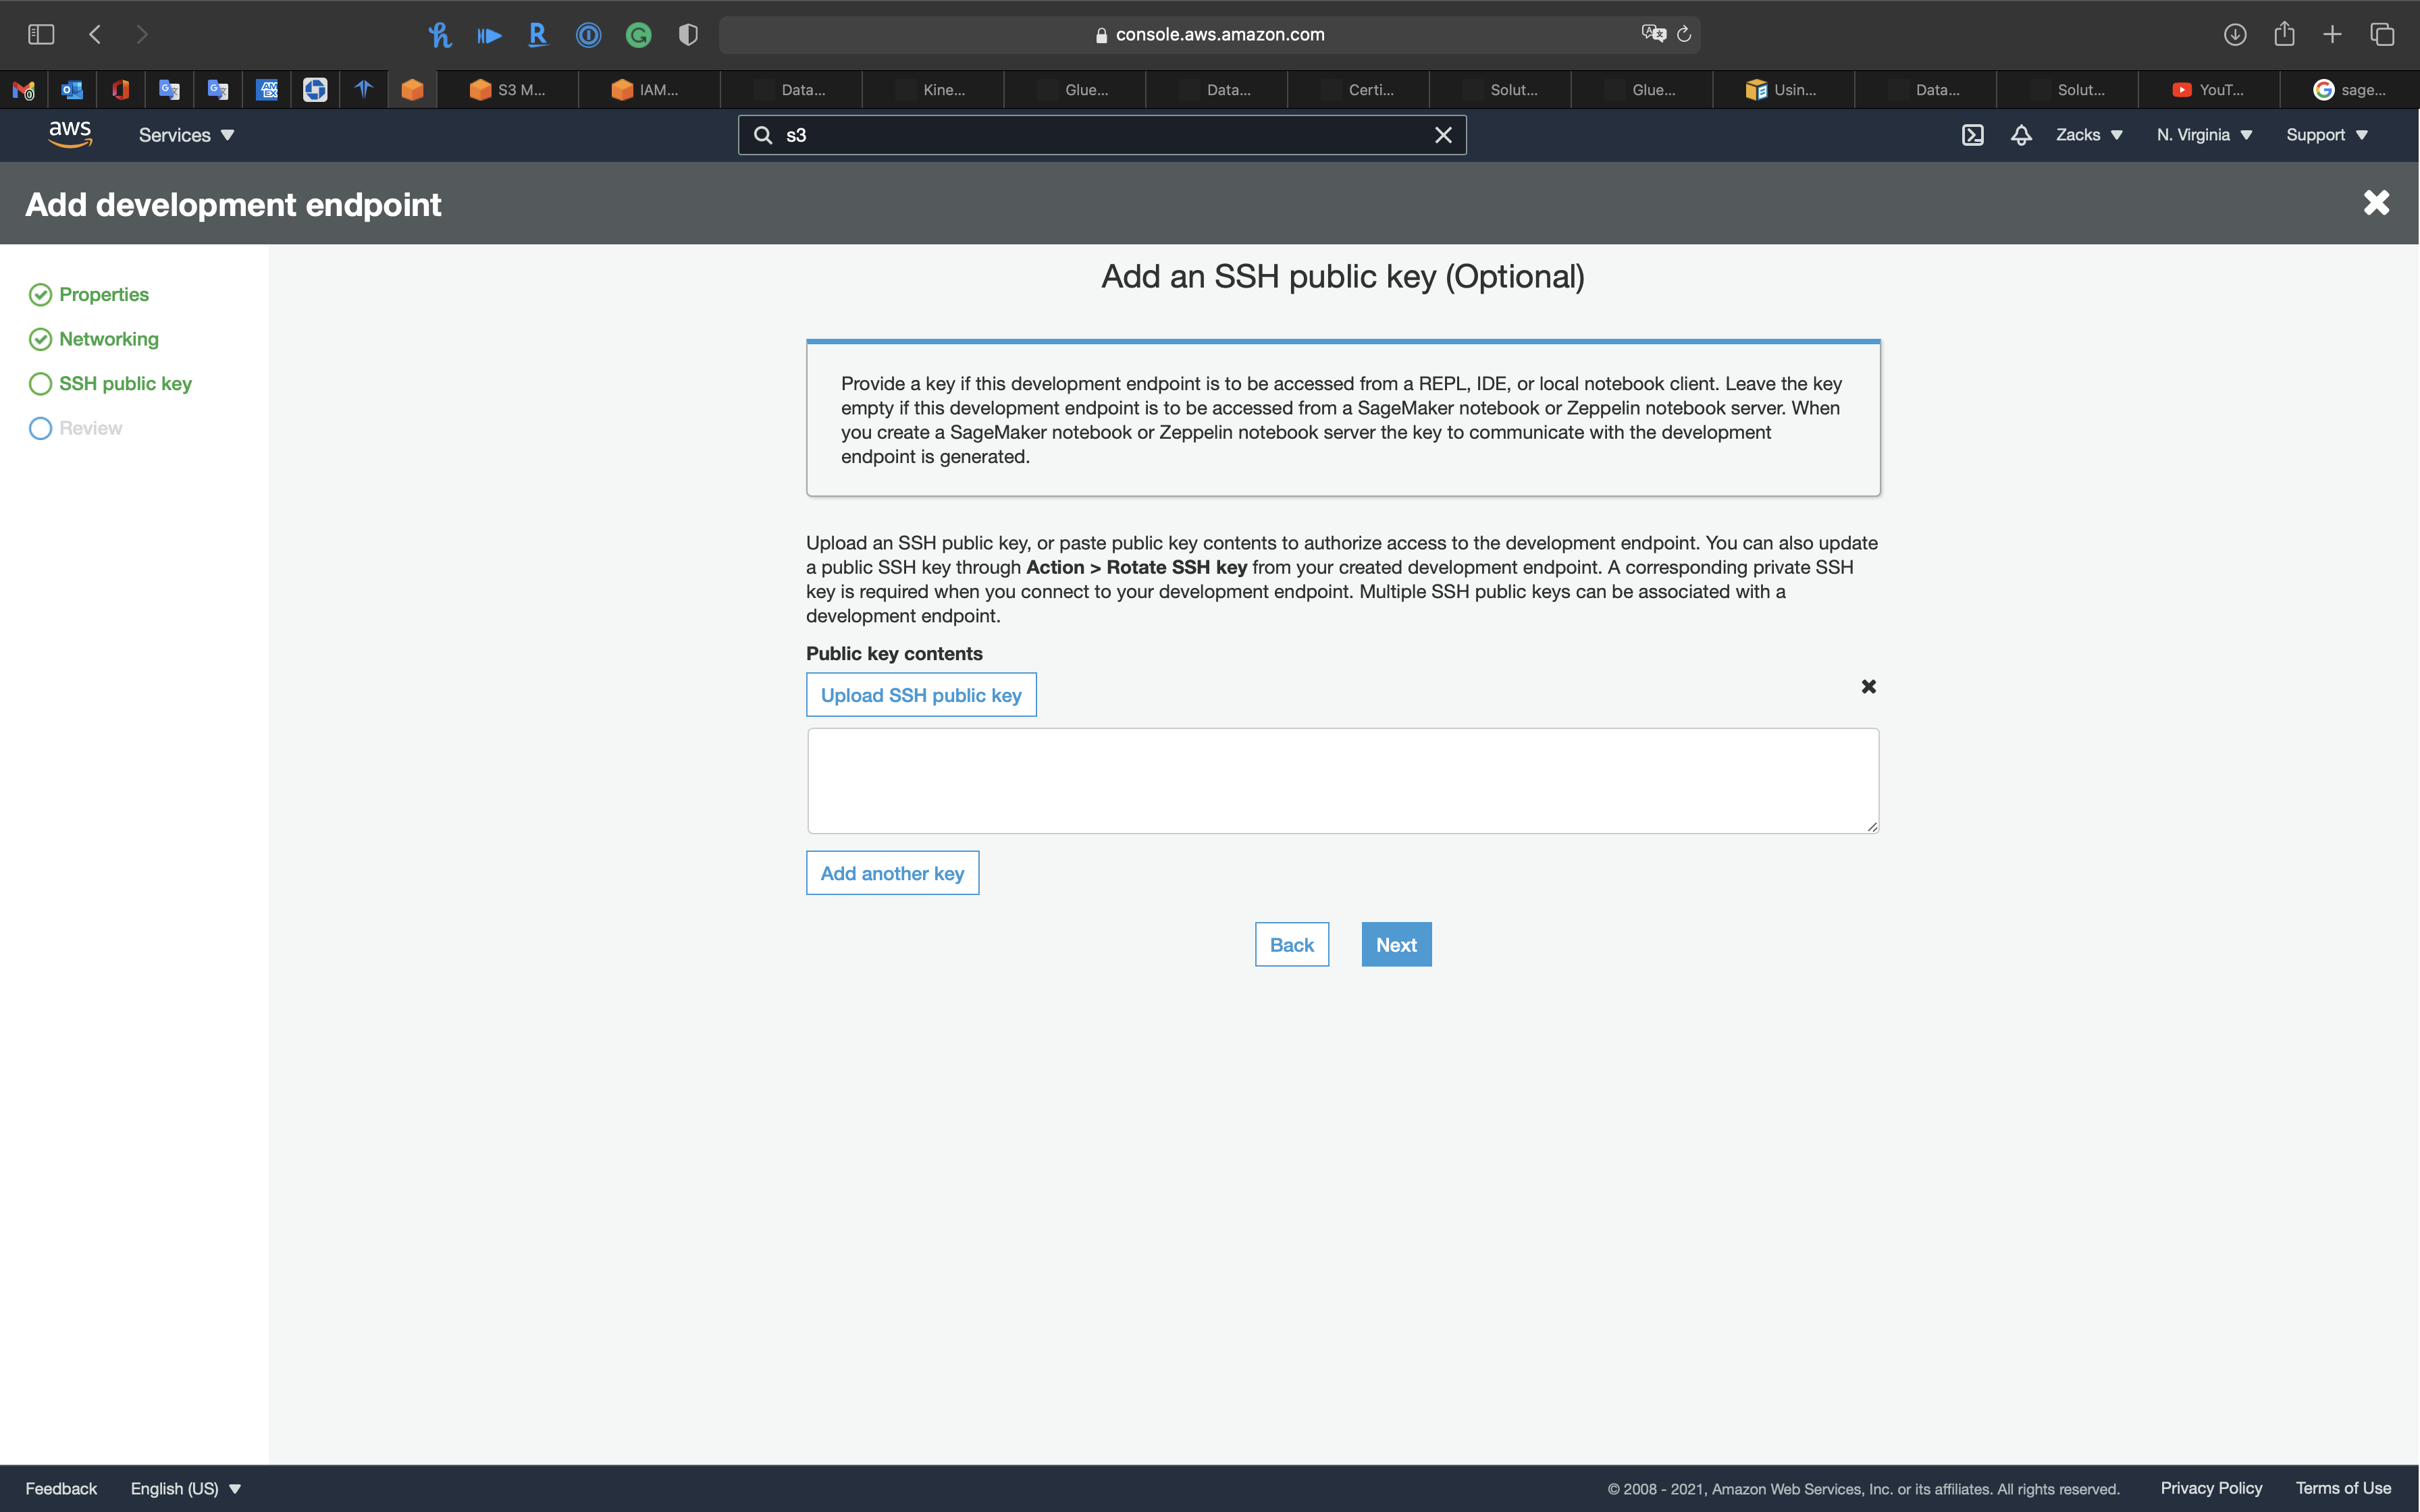This screenshot has width=2420, height=1512.
Task: Open the N. Virginia region dropdown
Action: click(2204, 135)
